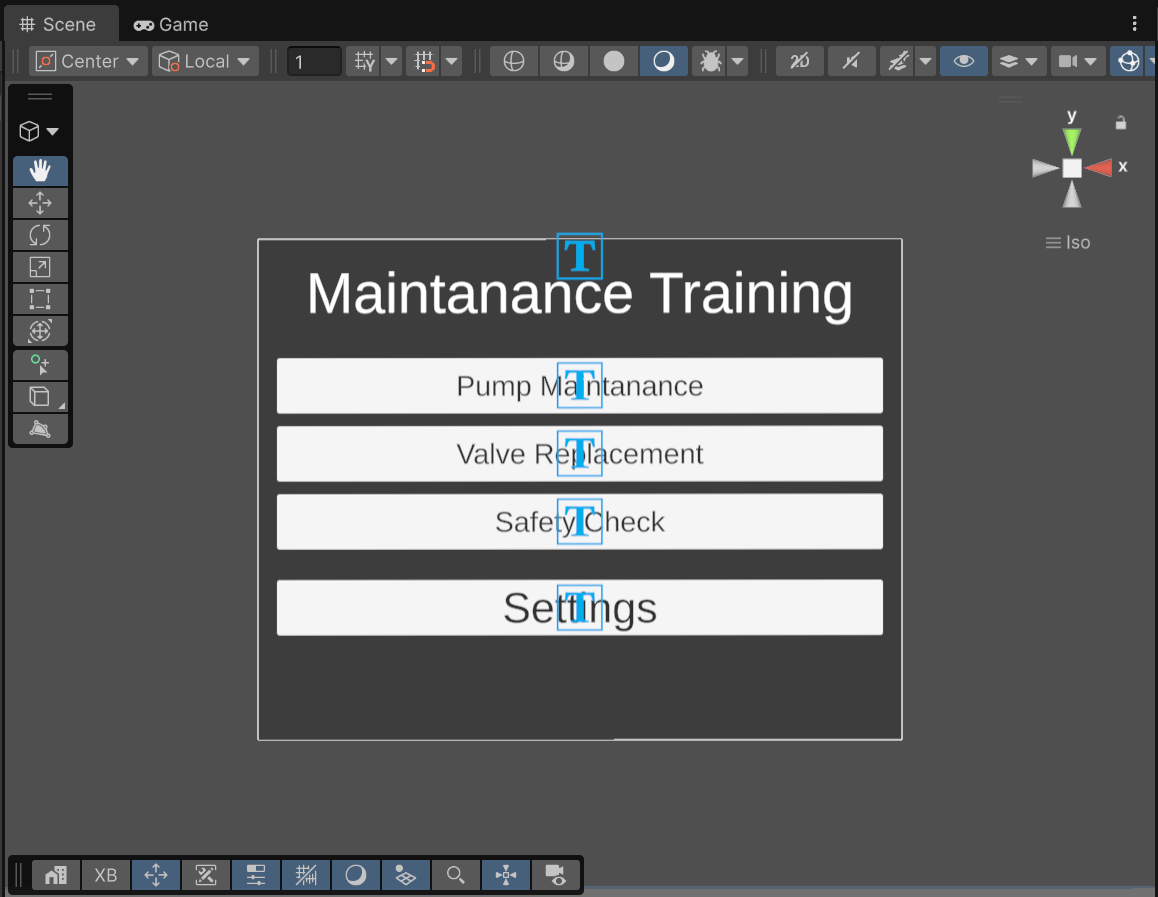1158x897 pixels.
Task: Select the highlighted Shaded draw mode
Action: [x=664, y=61]
